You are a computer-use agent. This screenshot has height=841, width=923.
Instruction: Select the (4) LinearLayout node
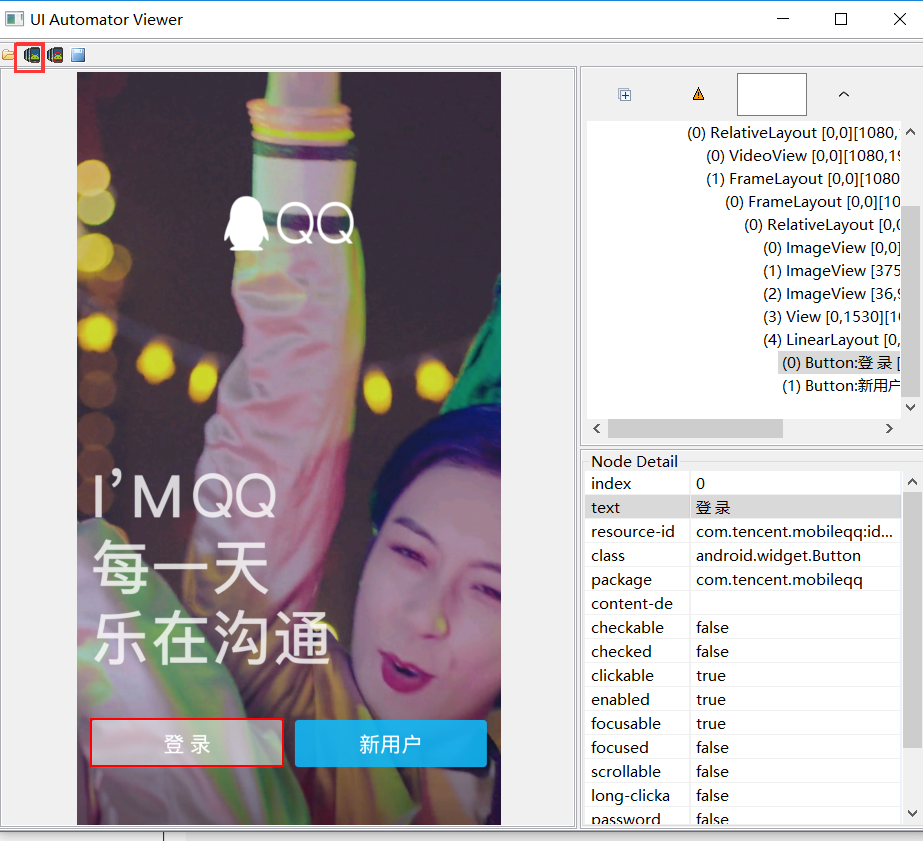832,340
